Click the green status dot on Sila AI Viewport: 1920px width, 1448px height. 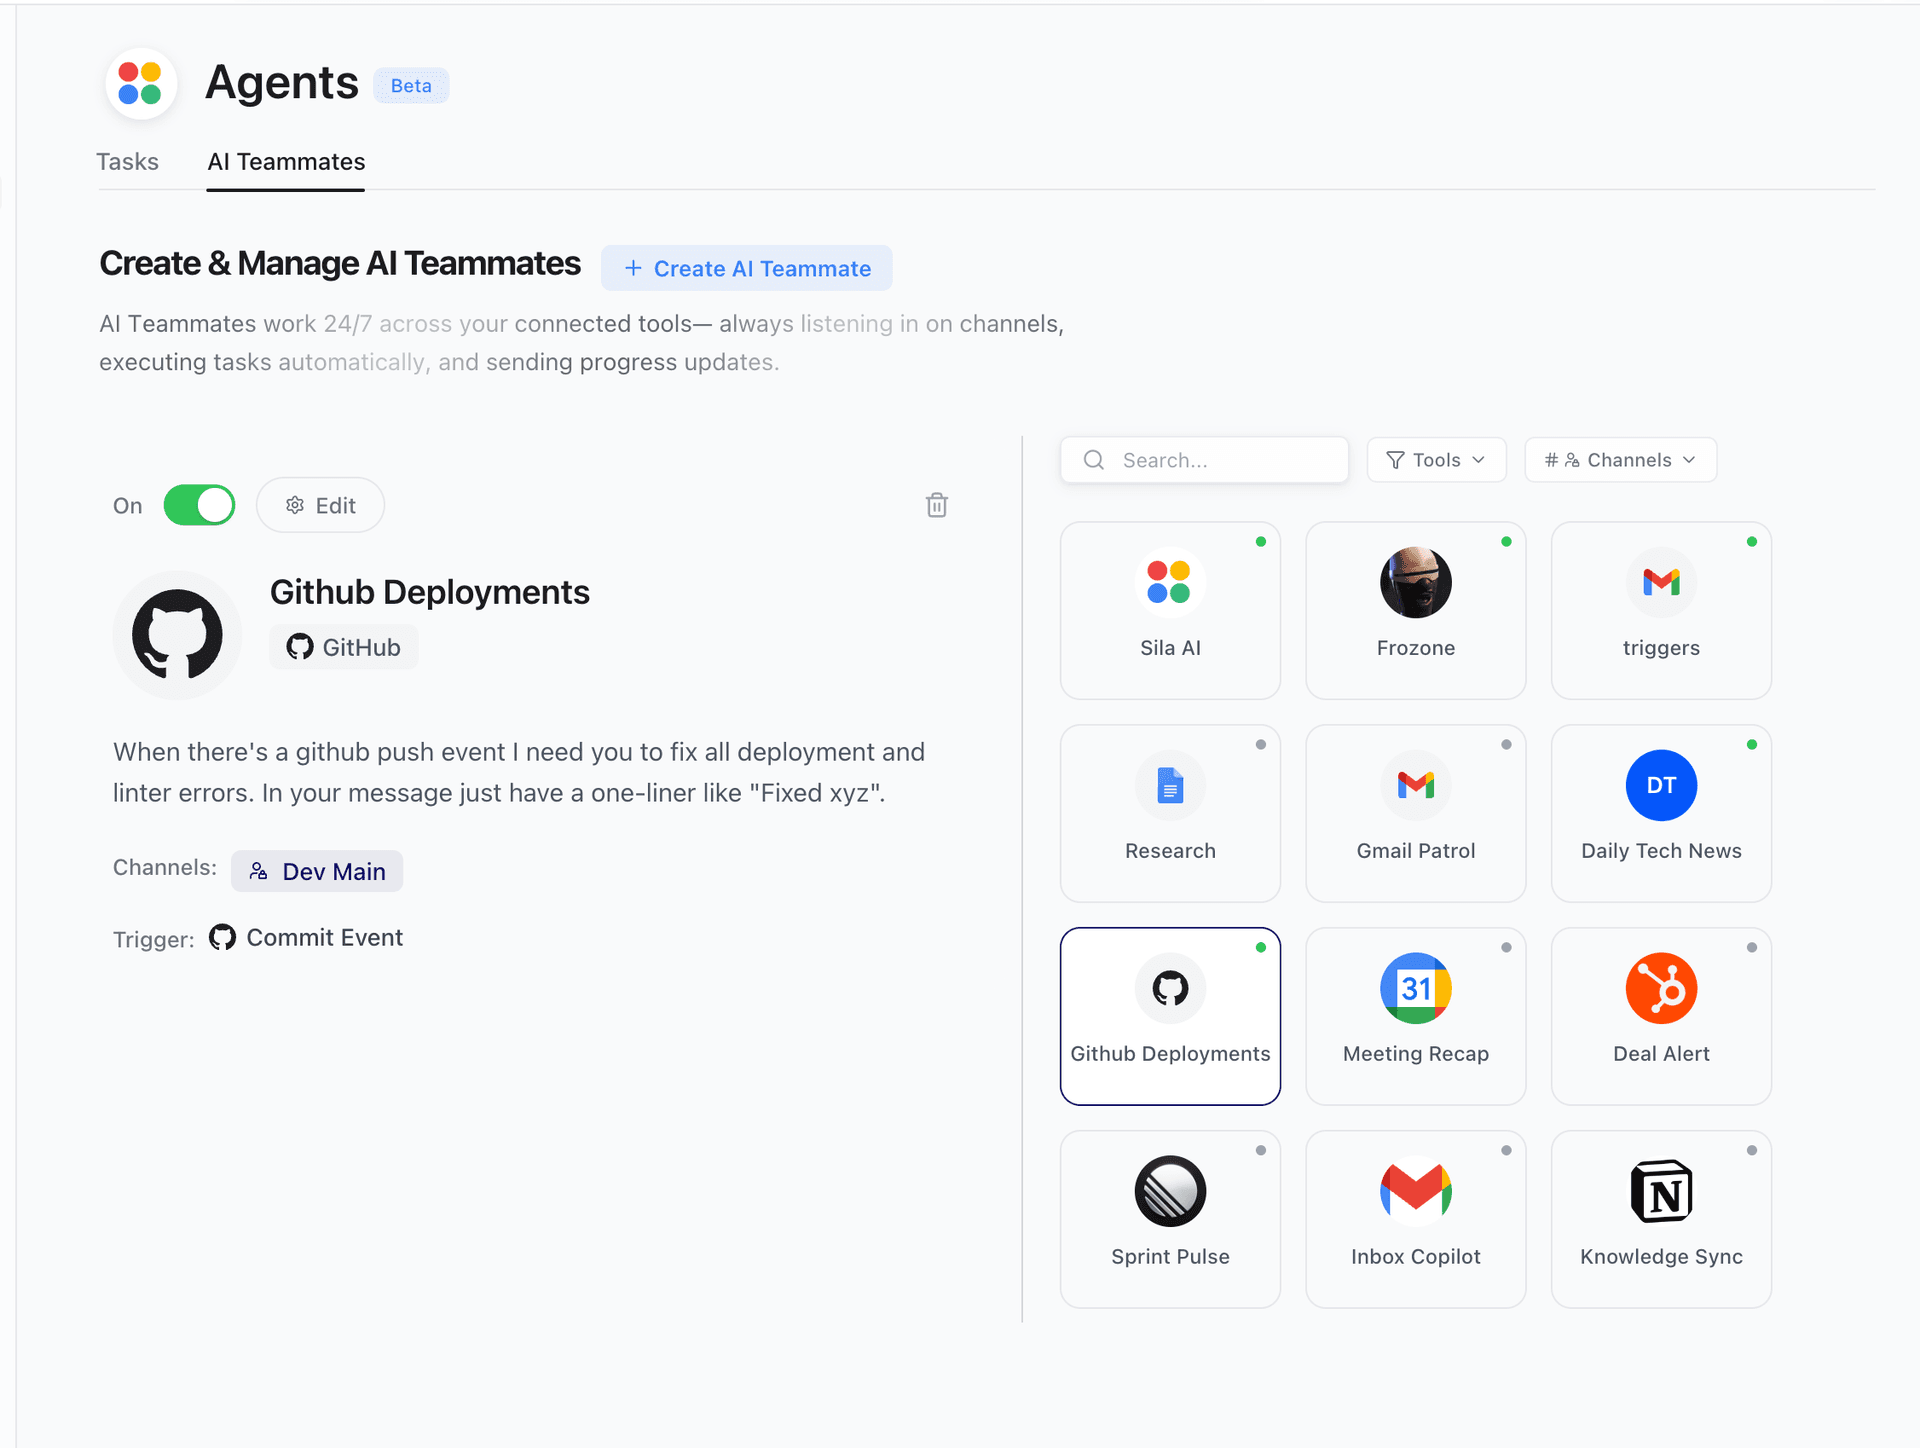click(x=1260, y=541)
